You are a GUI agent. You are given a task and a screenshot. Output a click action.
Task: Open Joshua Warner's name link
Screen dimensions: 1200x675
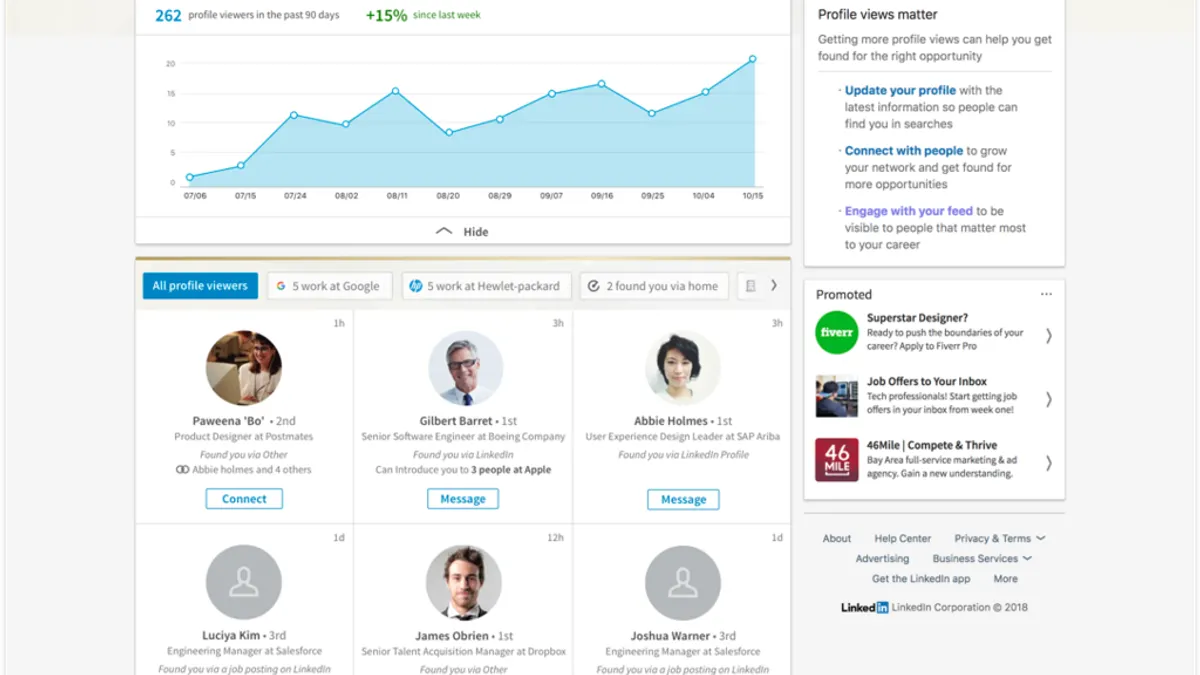coord(670,635)
